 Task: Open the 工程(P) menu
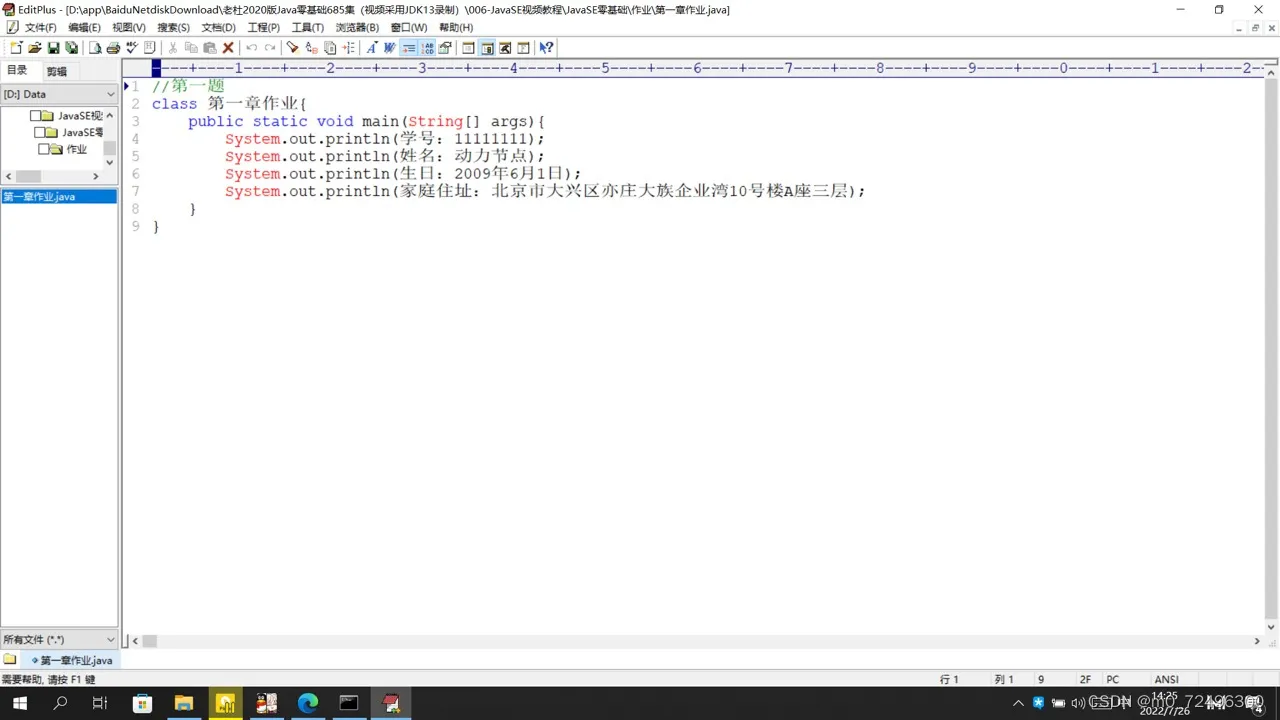click(x=263, y=27)
